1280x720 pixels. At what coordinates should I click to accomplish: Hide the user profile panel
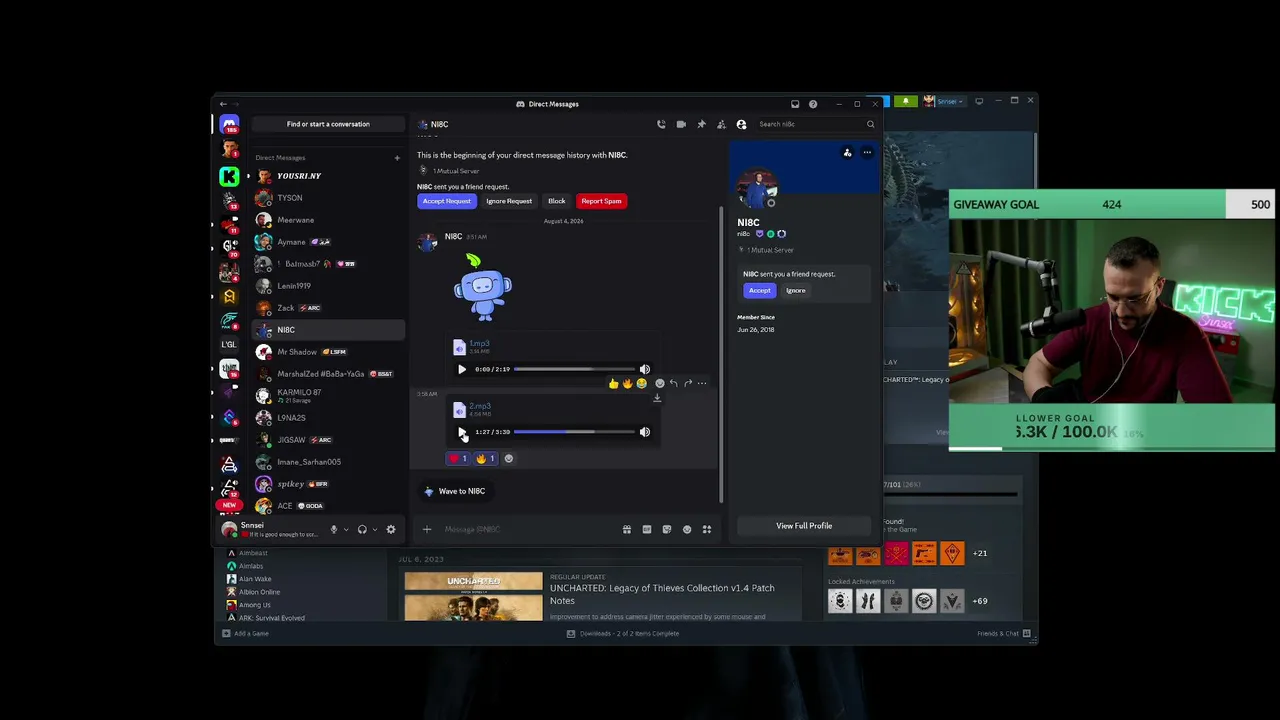coord(741,124)
